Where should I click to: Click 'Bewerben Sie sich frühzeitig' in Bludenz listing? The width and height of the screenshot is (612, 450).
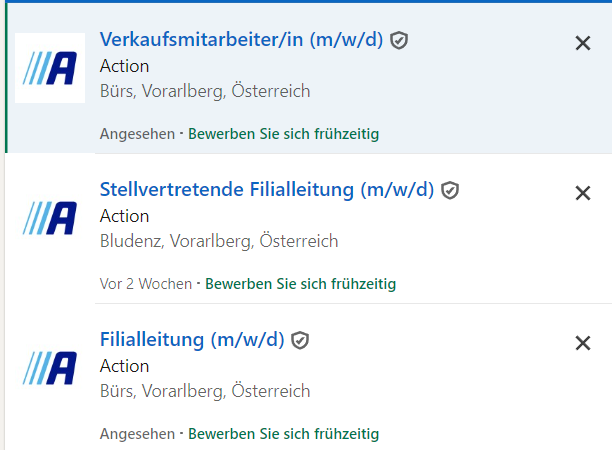pos(301,284)
